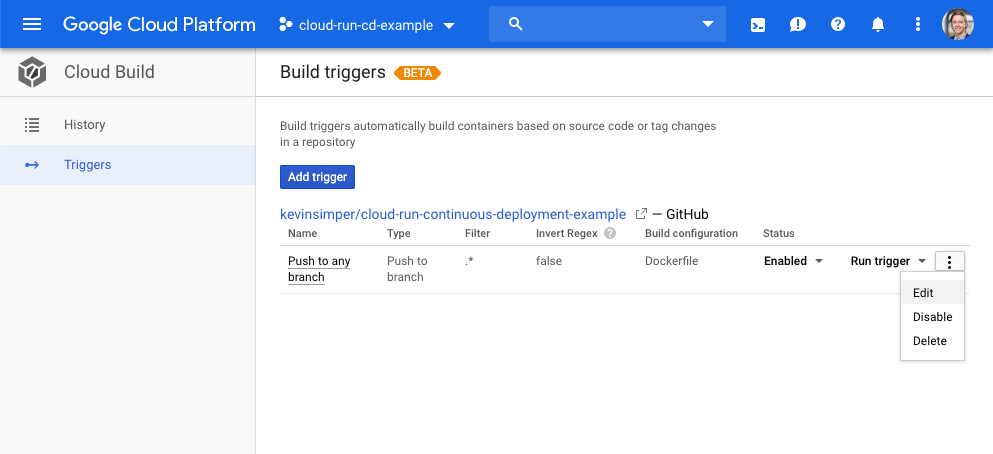Click the .* filter cell
Image resolution: width=993 pixels, height=454 pixels.
pos(470,261)
